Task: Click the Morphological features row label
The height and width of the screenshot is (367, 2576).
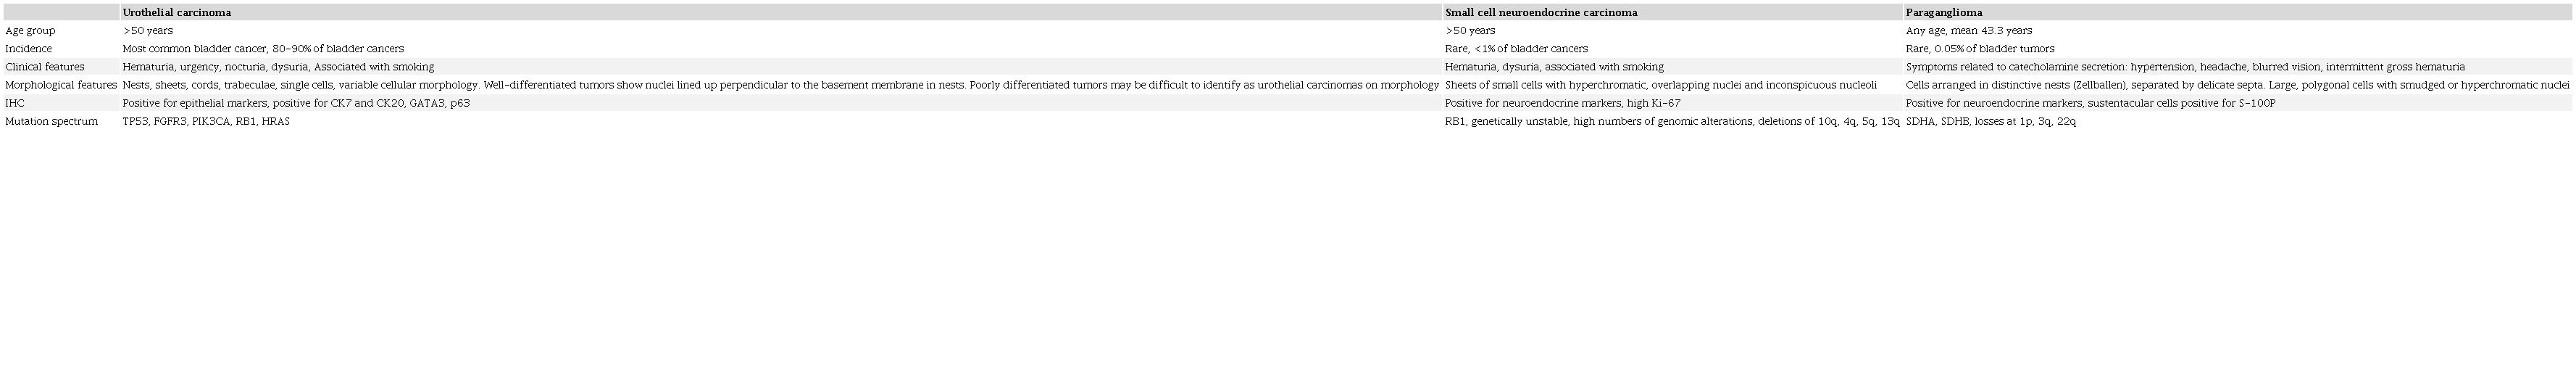Action: [61, 85]
